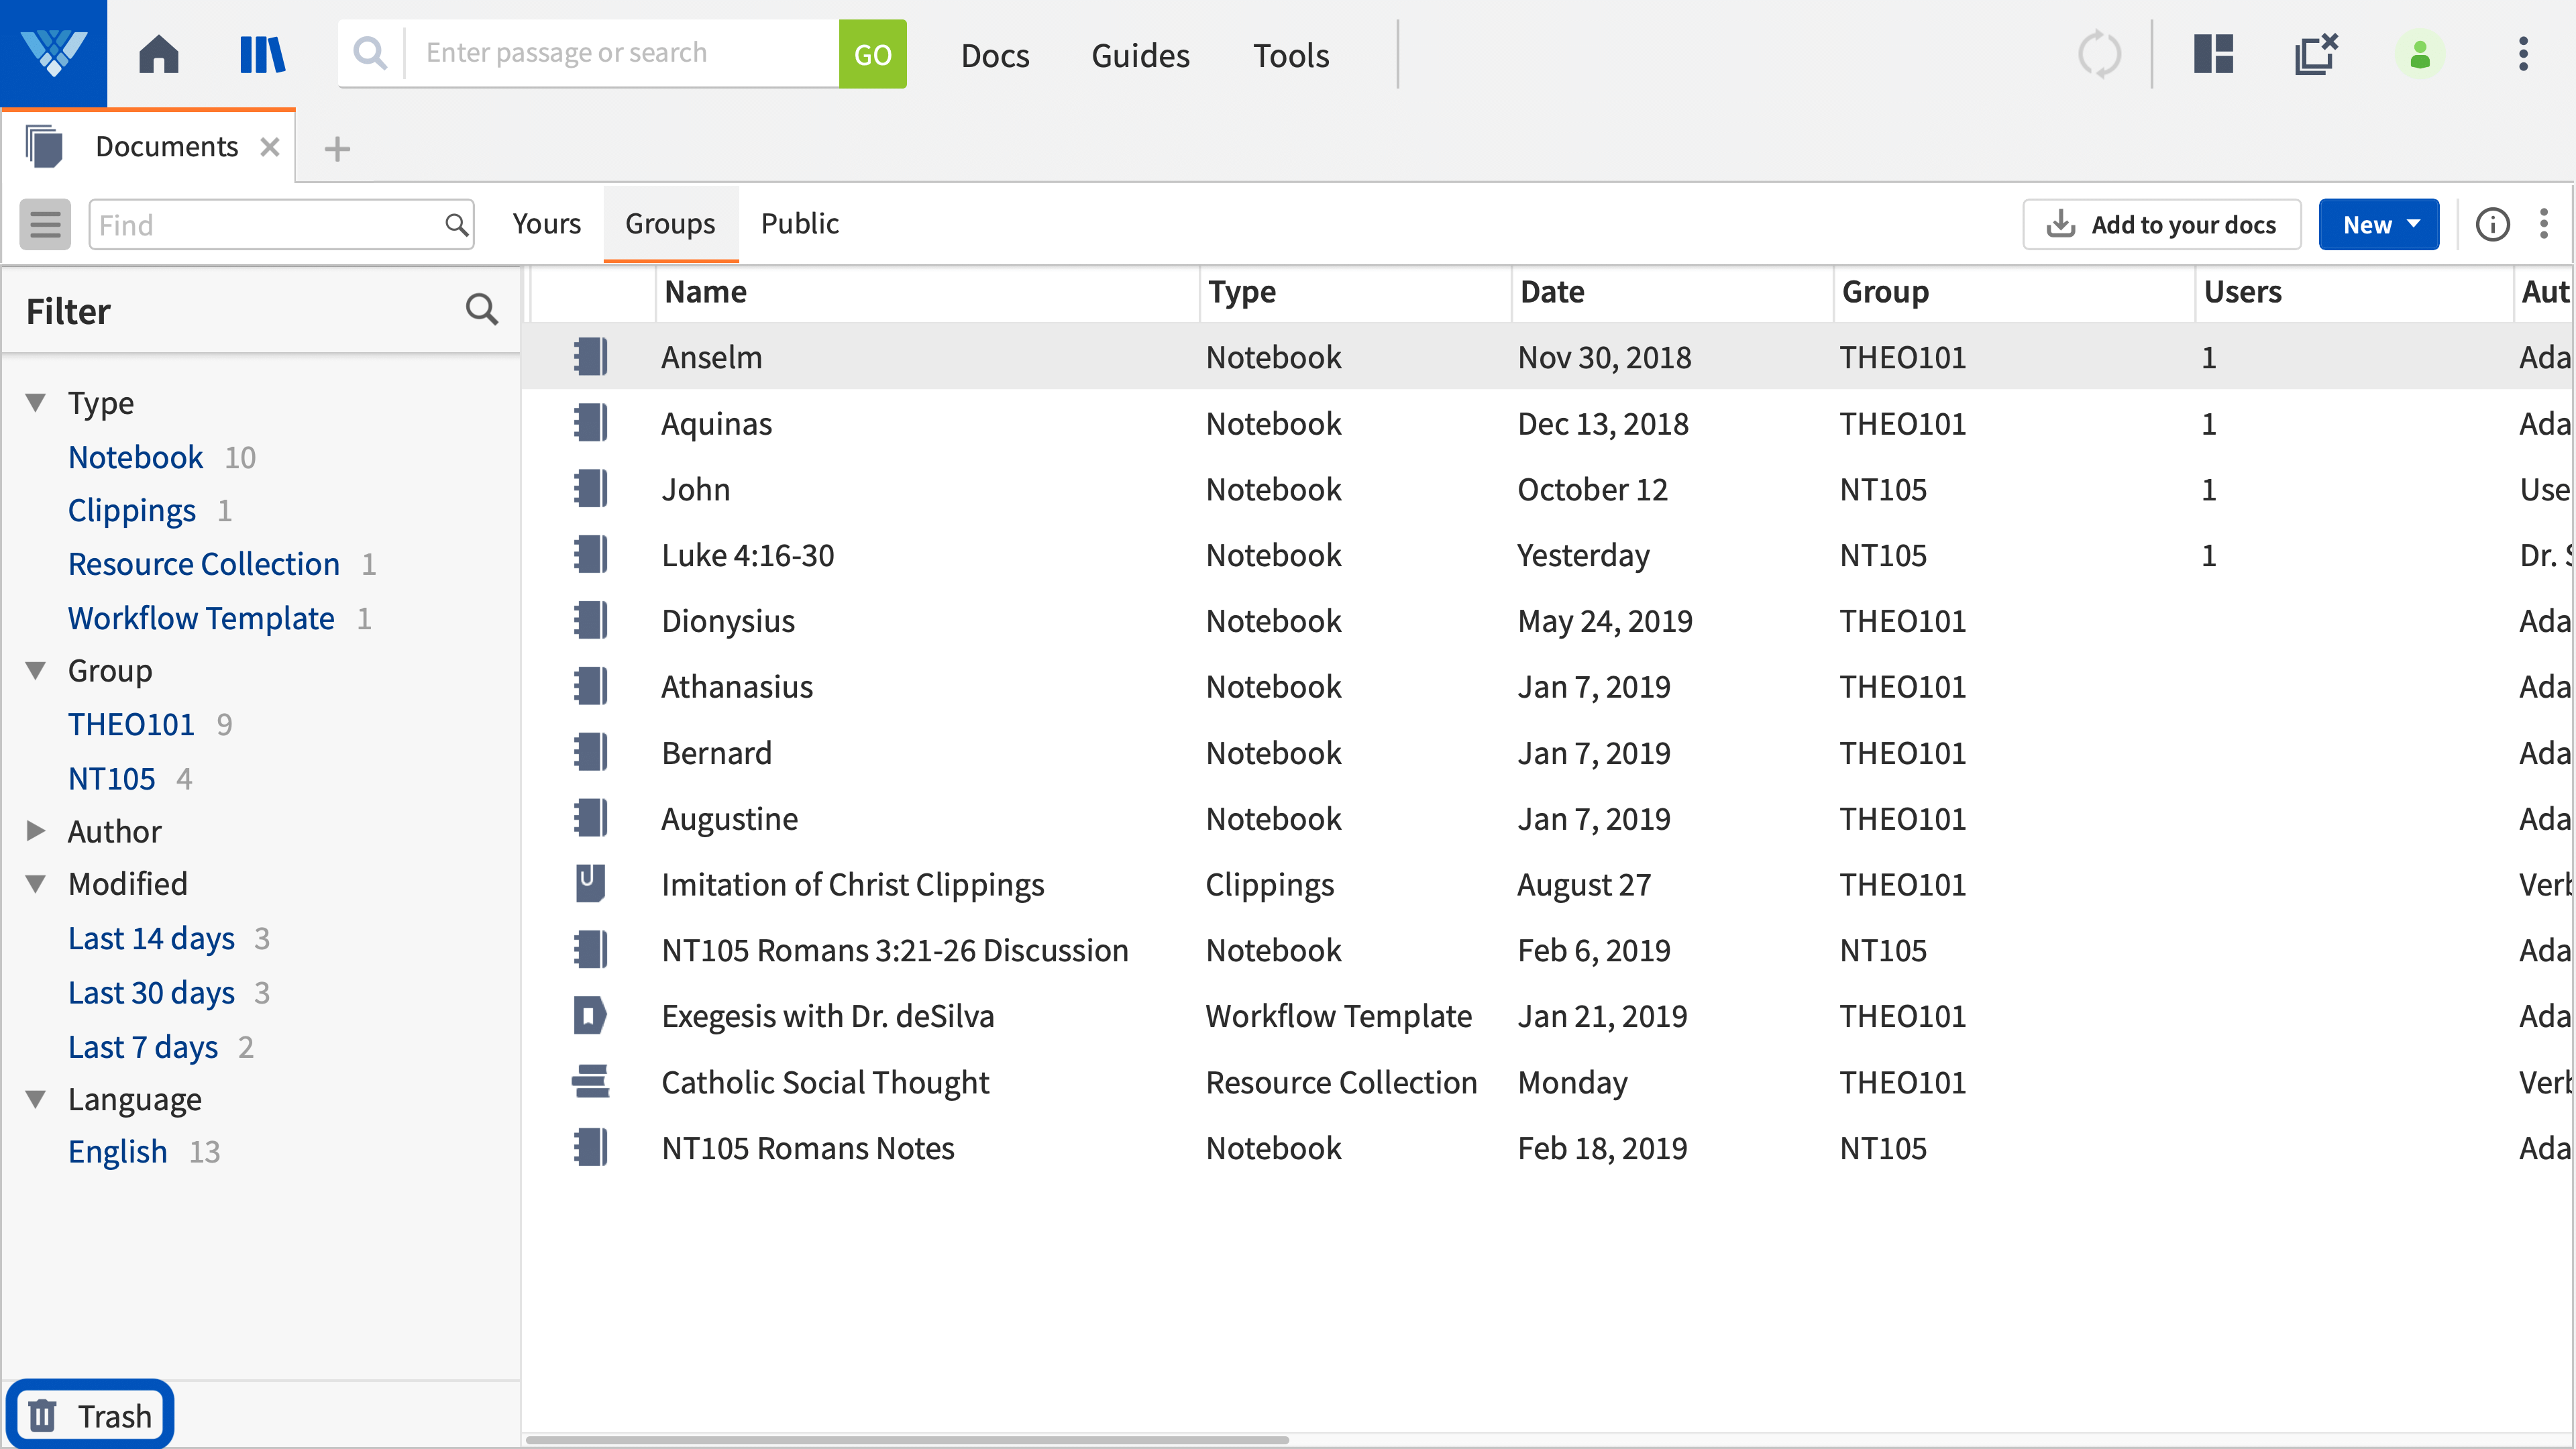2576x1449 pixels.
Task: Filter by the THEO101 group
Action: coord(131,723)
